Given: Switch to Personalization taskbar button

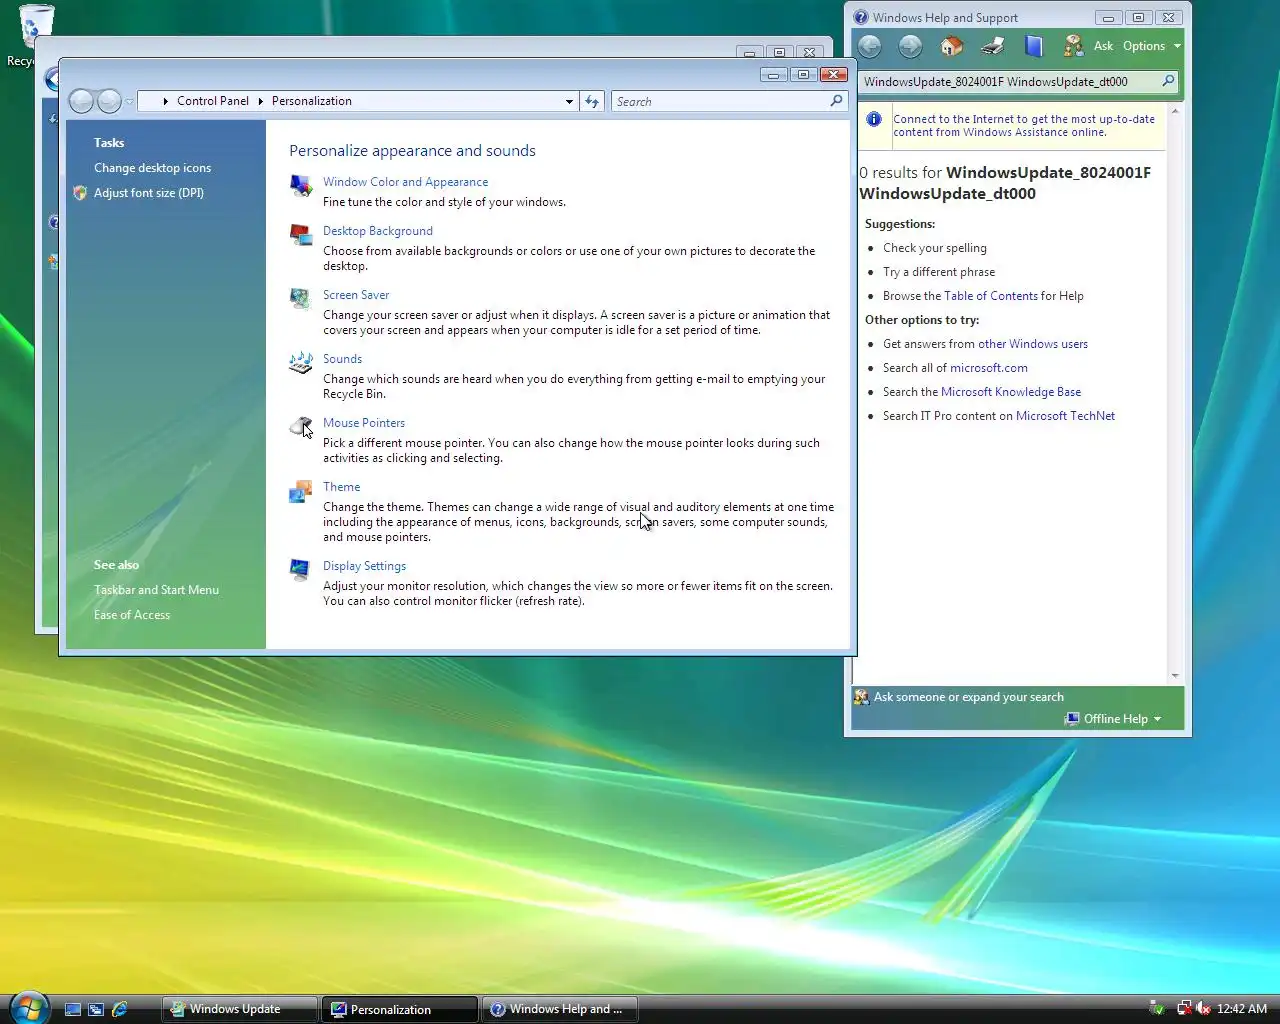Looking at the screenshot, I should 400,1009.
